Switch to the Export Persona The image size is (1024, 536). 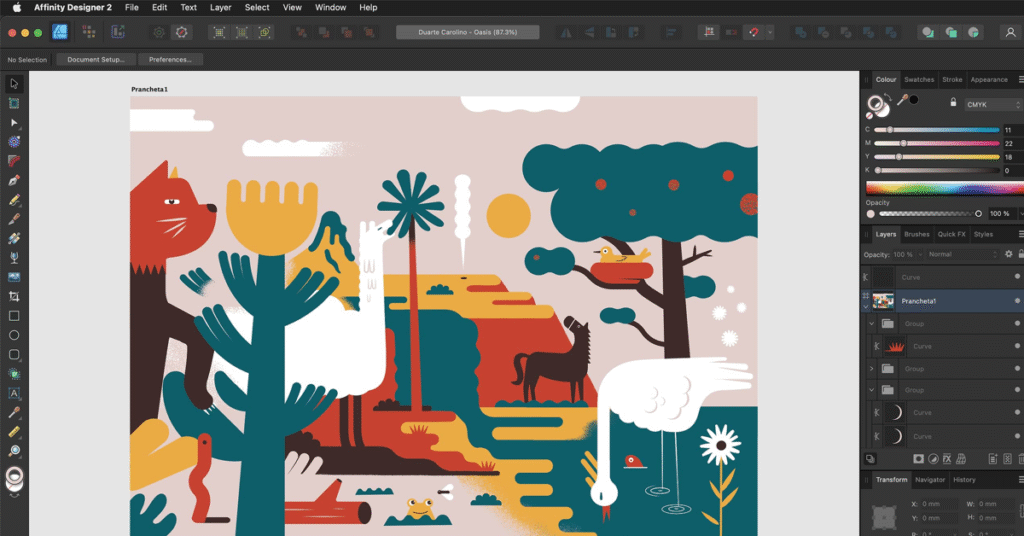(118, 32)
